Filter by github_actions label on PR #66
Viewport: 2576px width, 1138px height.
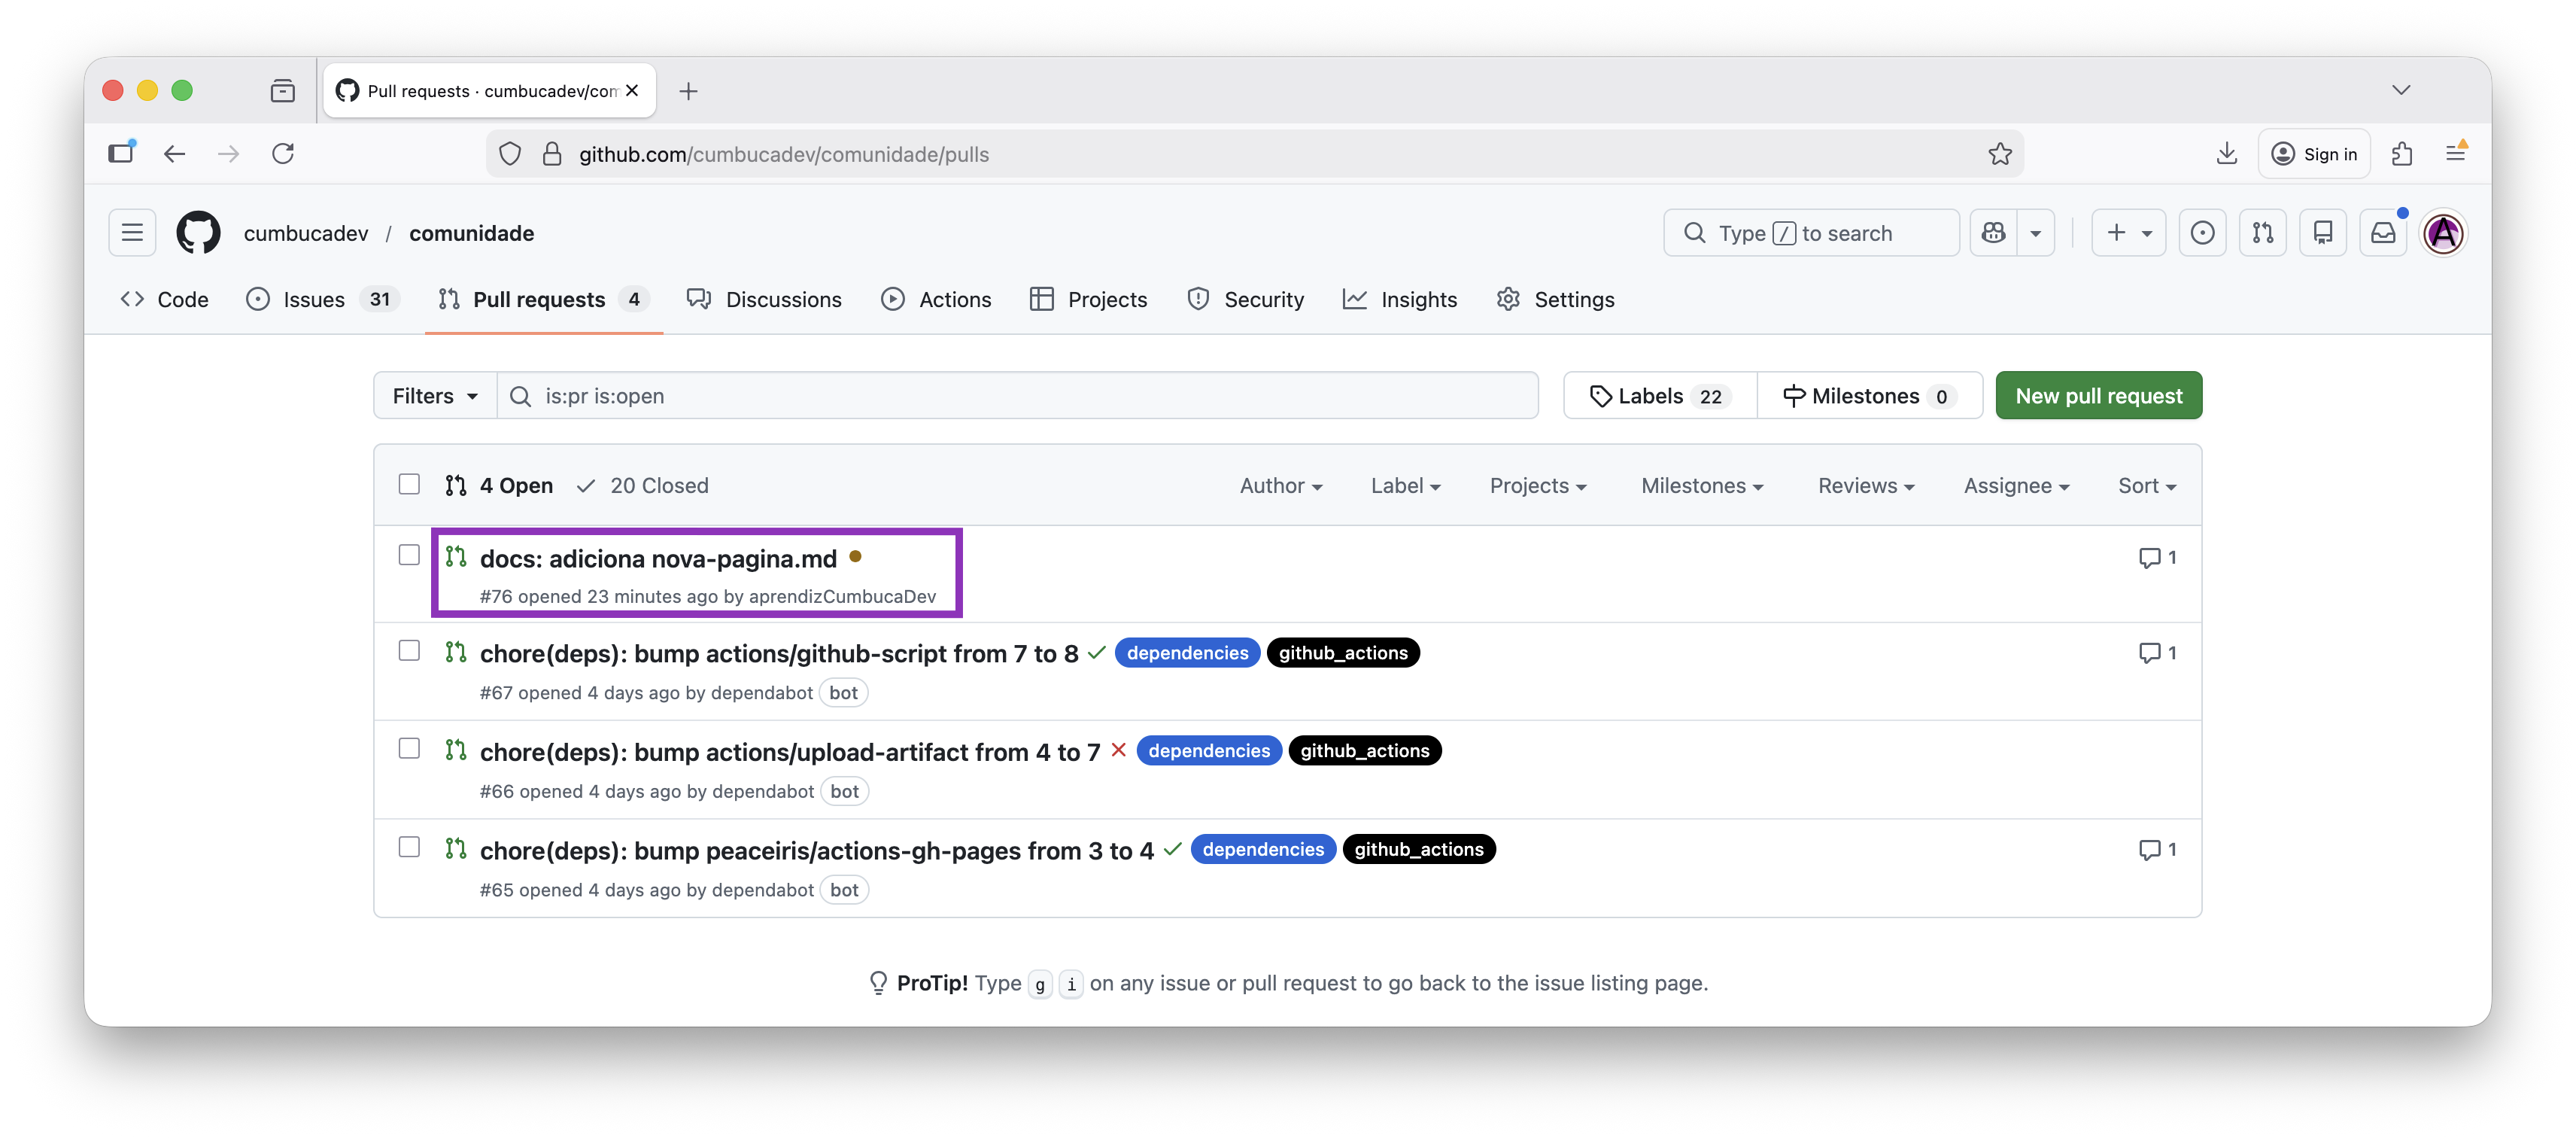(1365, 751)
